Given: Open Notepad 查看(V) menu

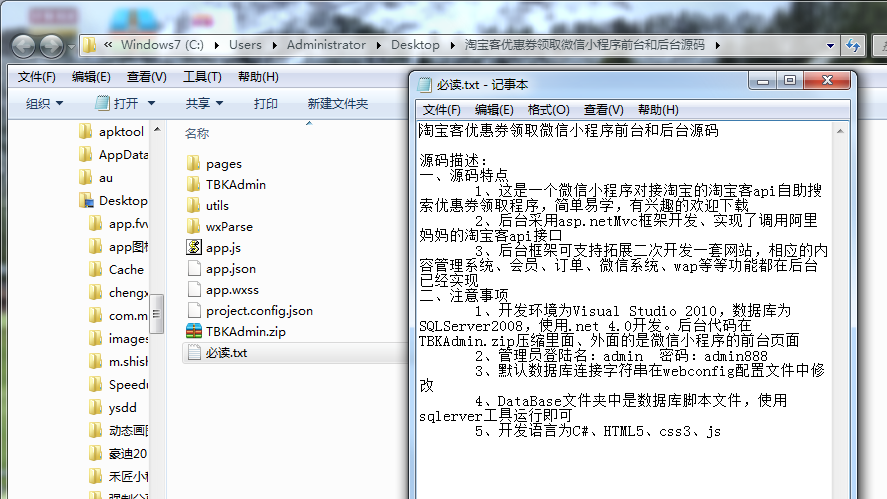Looking at the screenshot, I should coord(604,110).
